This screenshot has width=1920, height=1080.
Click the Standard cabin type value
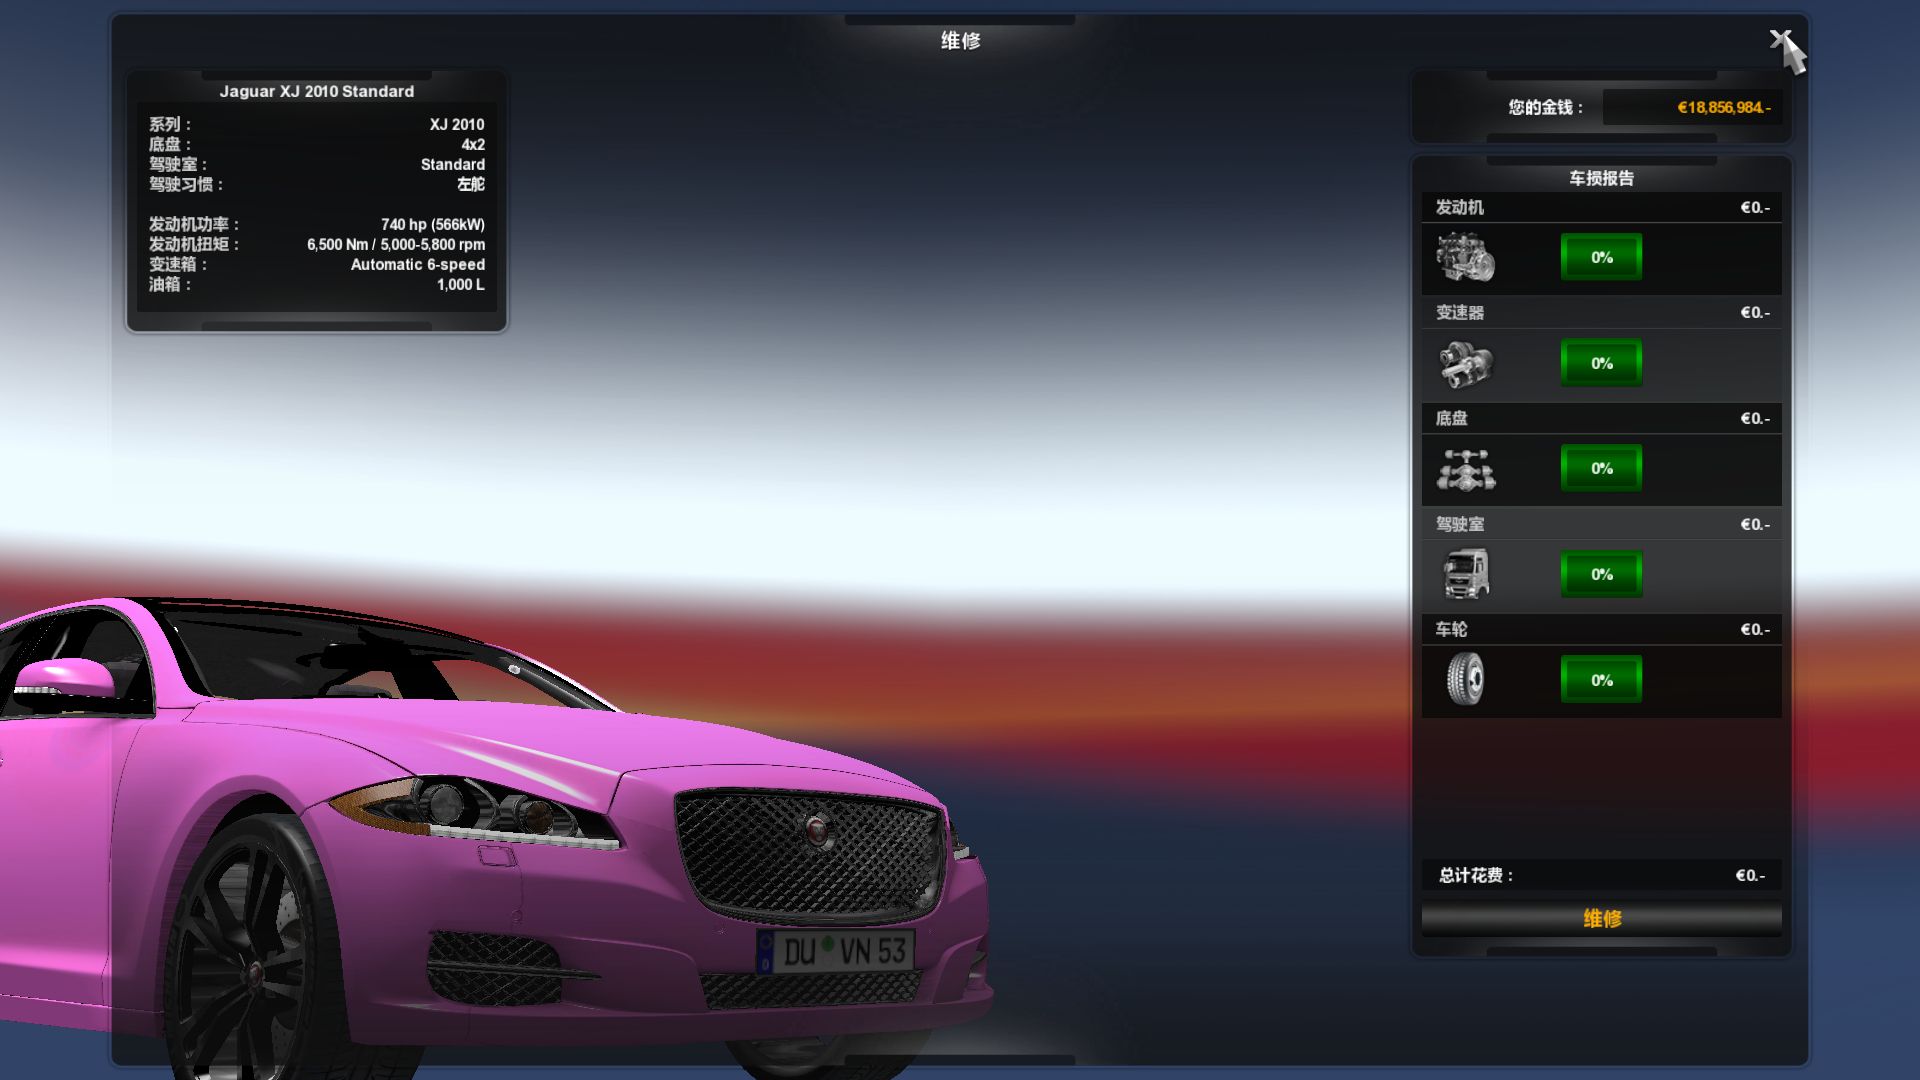[x=453, y=165]
